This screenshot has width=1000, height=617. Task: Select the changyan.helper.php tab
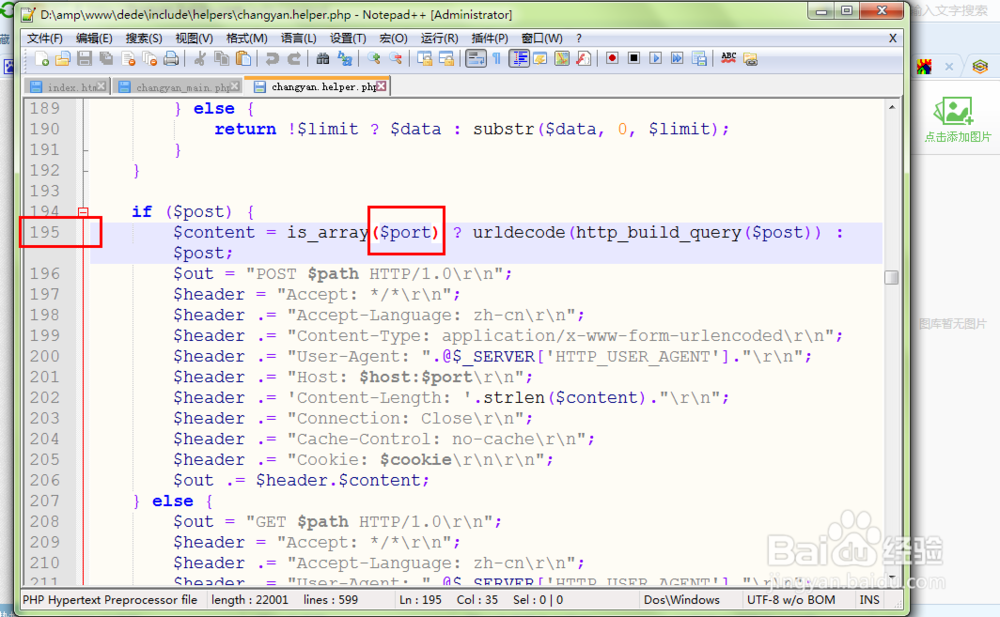point(317,86)
